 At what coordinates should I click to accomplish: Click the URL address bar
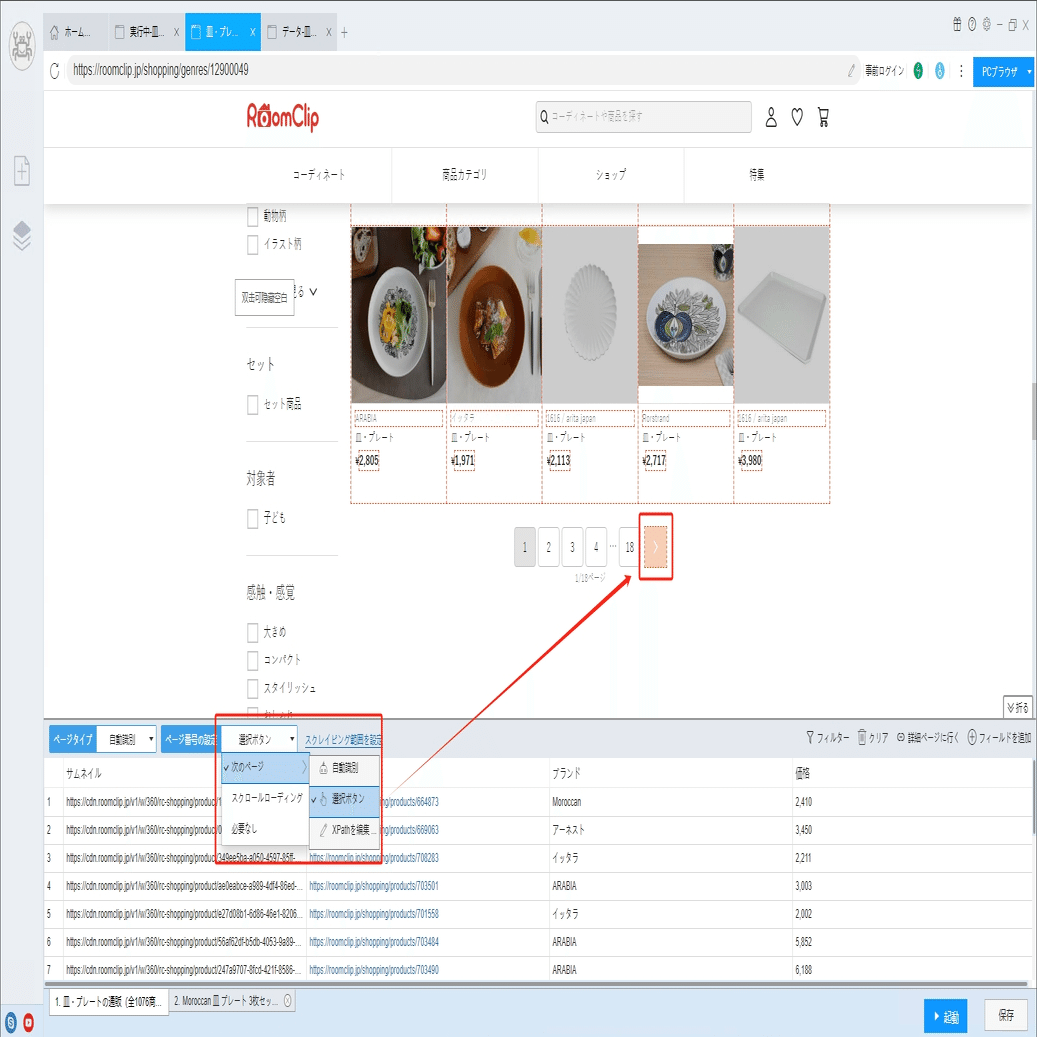456,70
